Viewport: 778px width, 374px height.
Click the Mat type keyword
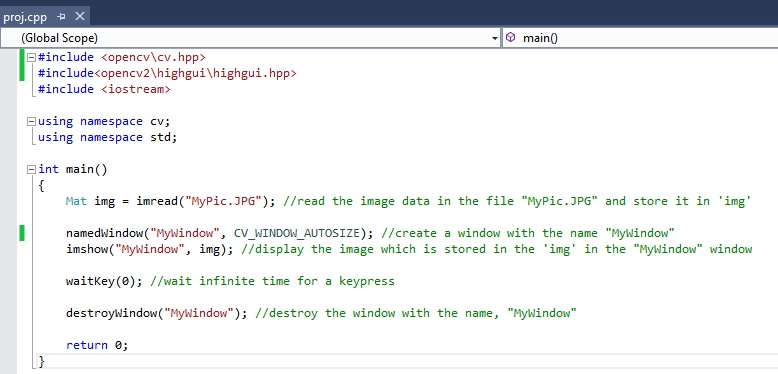(76, 201)
